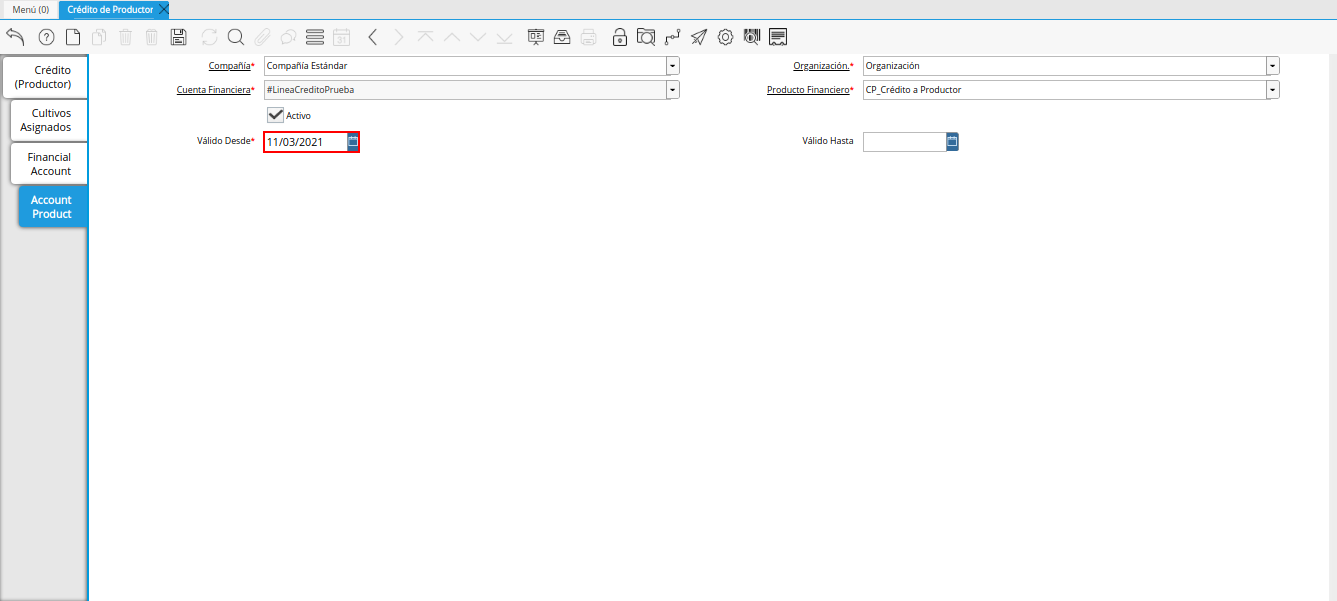Expand the Producto Financiero dropdown arrow

pyautogui.click(x=1273, y=90)
